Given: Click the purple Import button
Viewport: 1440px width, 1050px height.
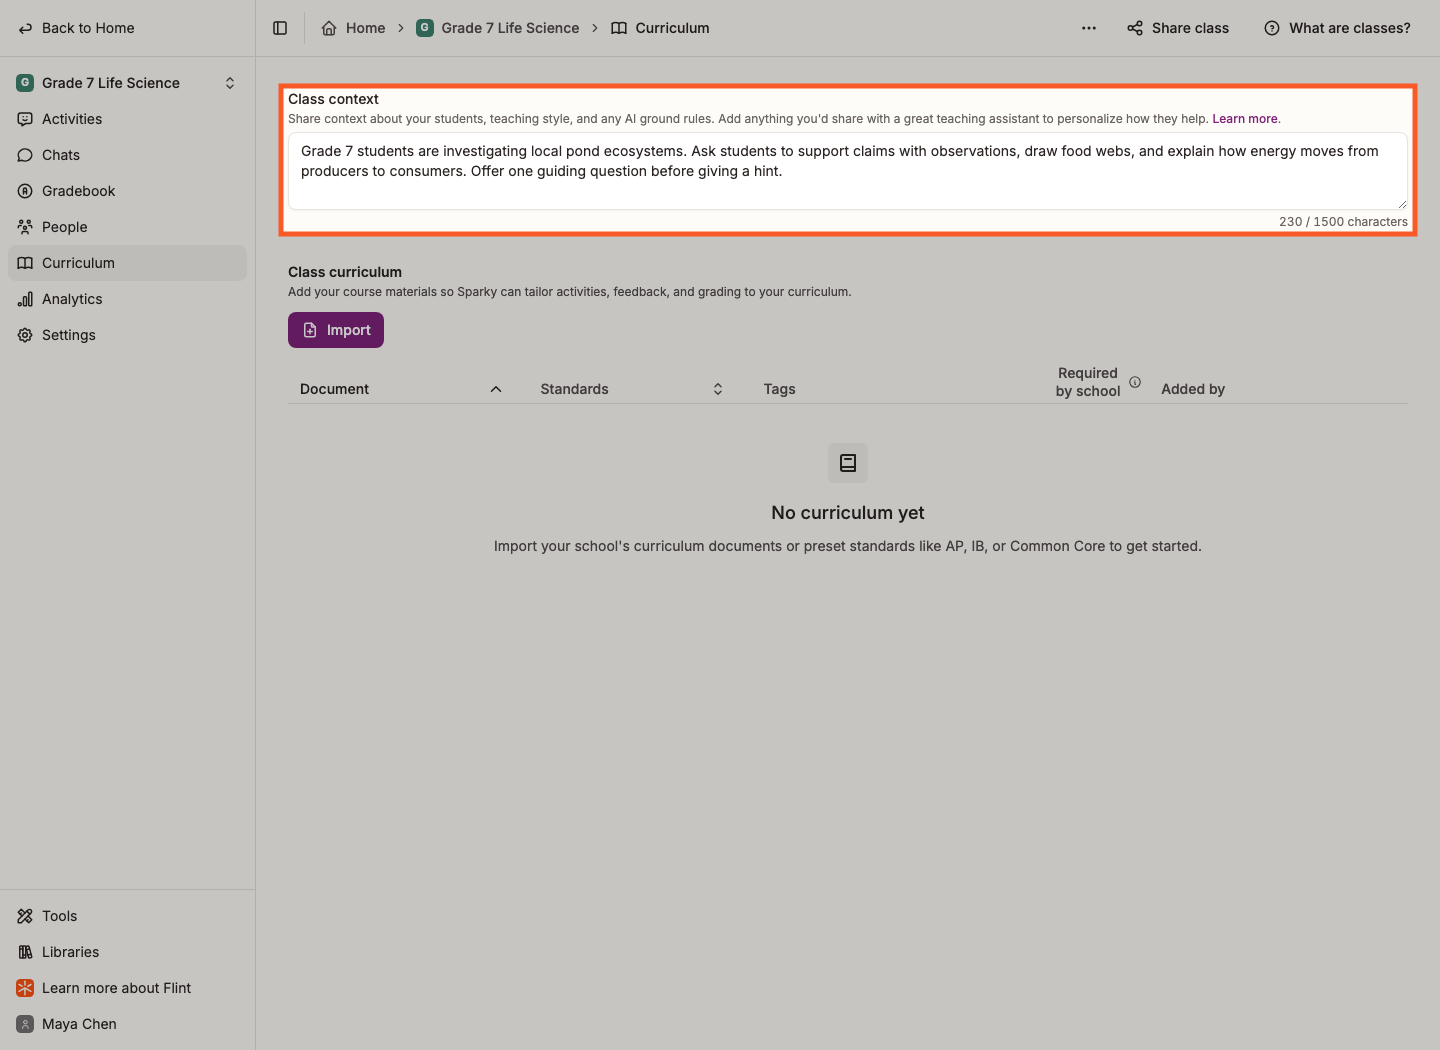Looking at the screenshot, I should point(336,330).
